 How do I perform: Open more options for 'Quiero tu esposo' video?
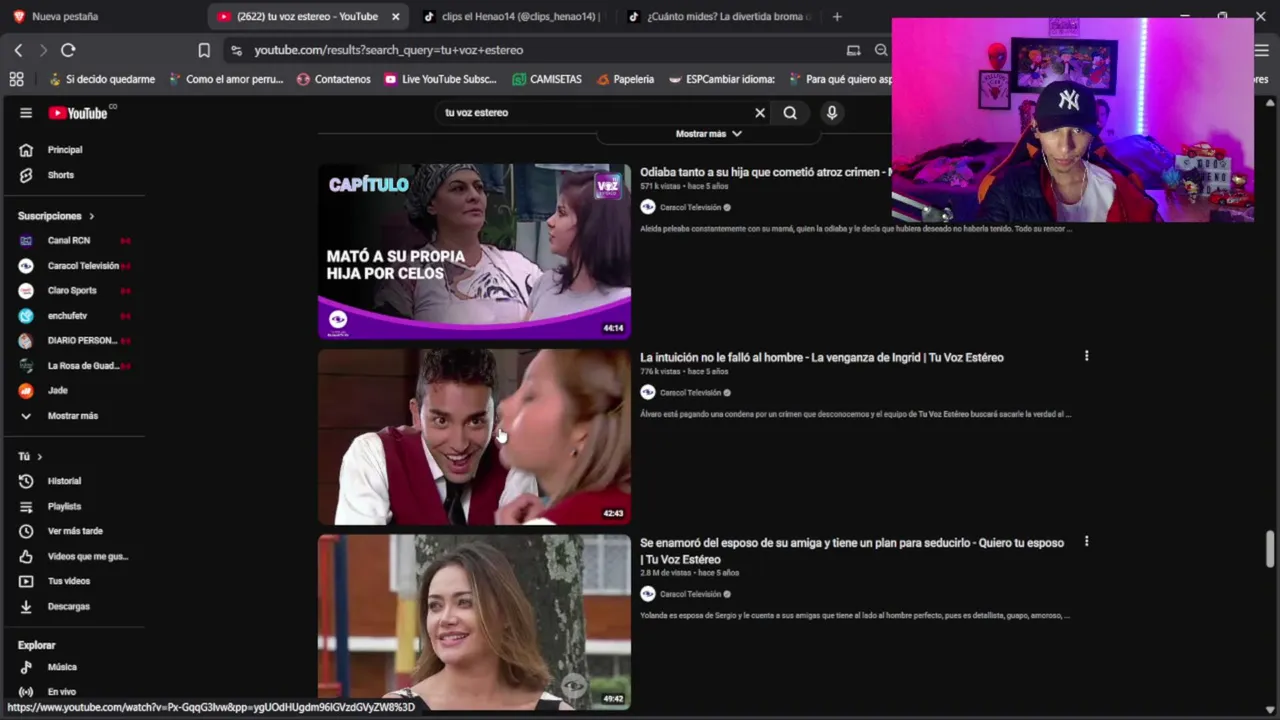pyautogui.click(x=1086, y=541)
